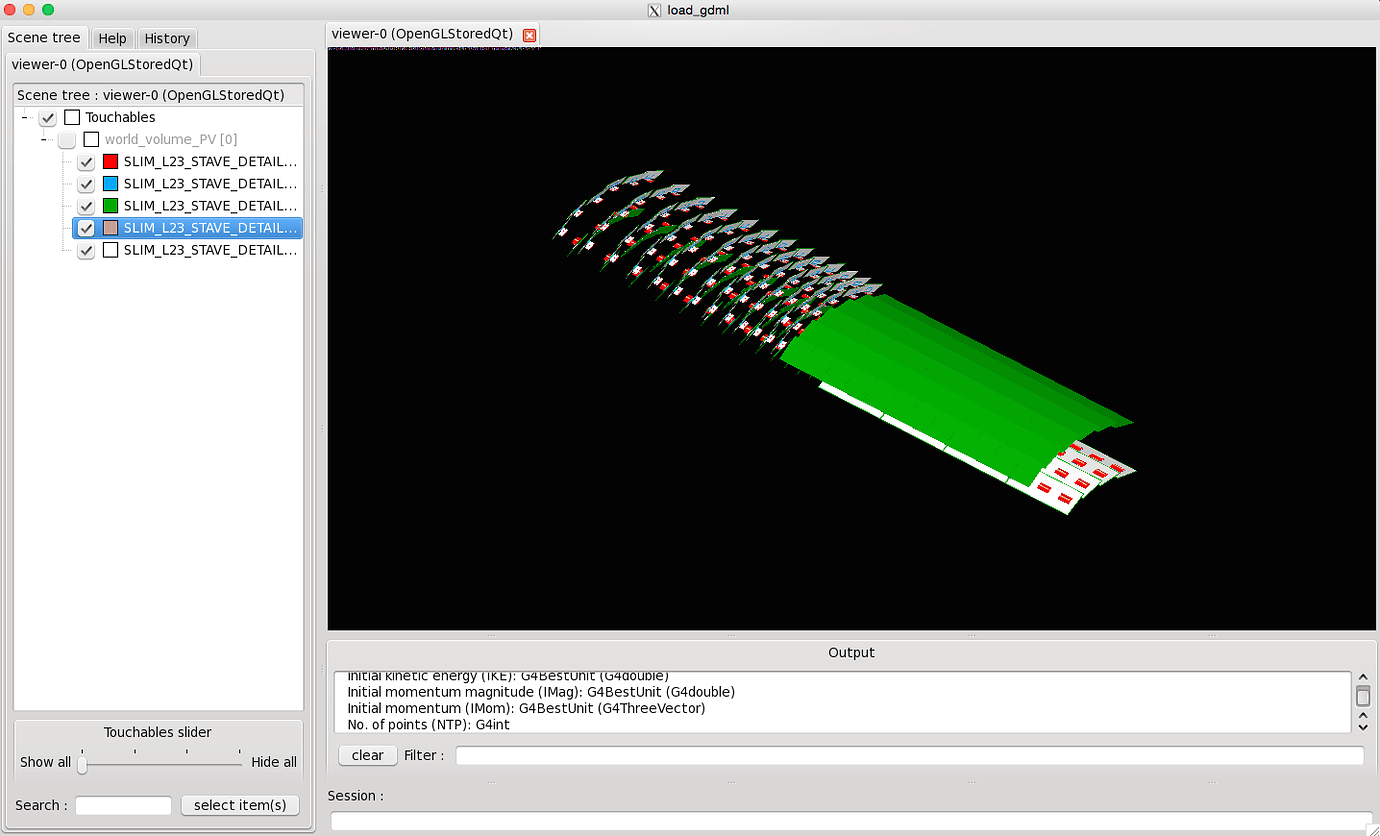Collapse the world_volume_PV tree branch

click(45, 139)
